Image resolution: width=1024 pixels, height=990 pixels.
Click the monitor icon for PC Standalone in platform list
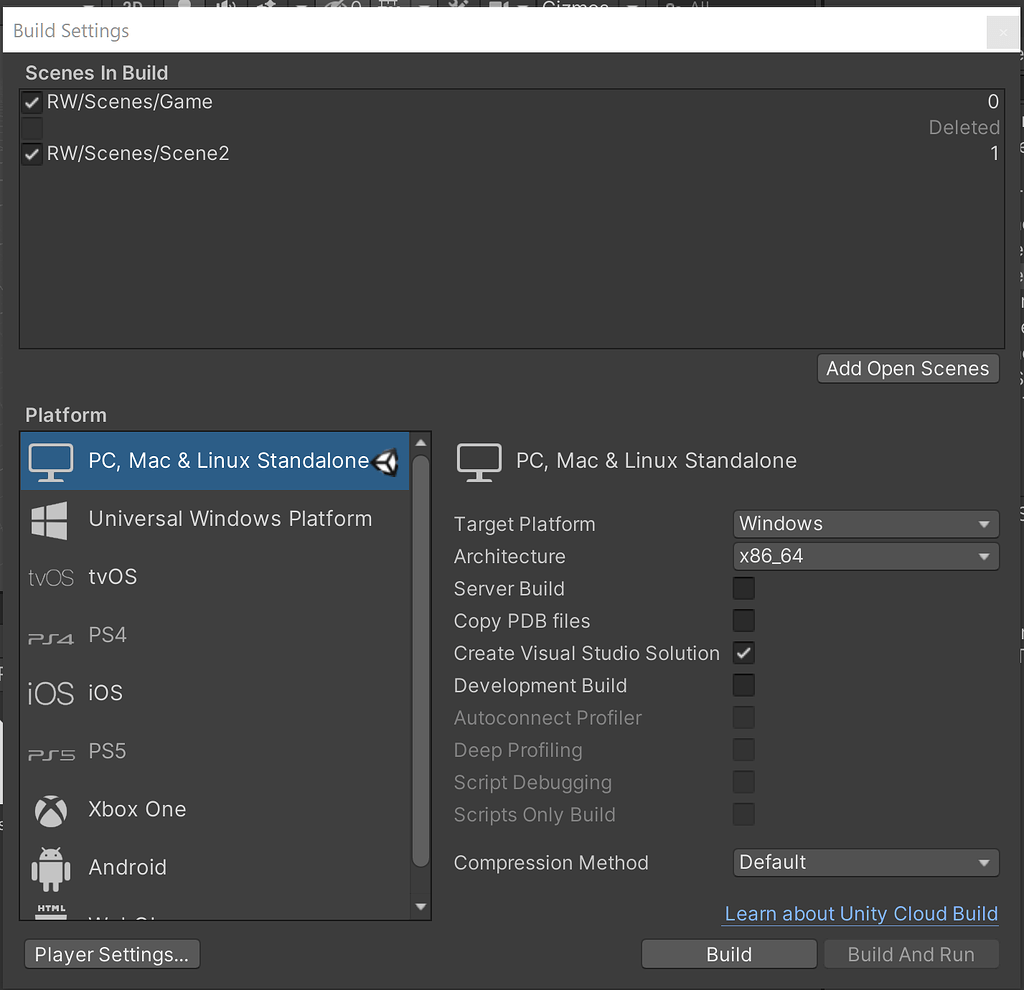tap(51, 461)
